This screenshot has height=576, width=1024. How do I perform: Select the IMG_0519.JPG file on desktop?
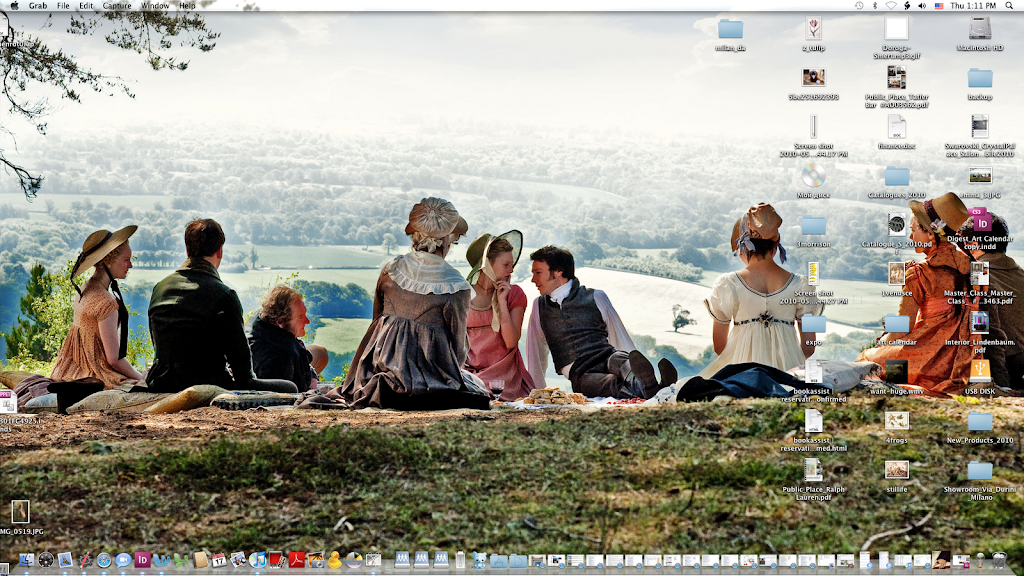point(20,512)
